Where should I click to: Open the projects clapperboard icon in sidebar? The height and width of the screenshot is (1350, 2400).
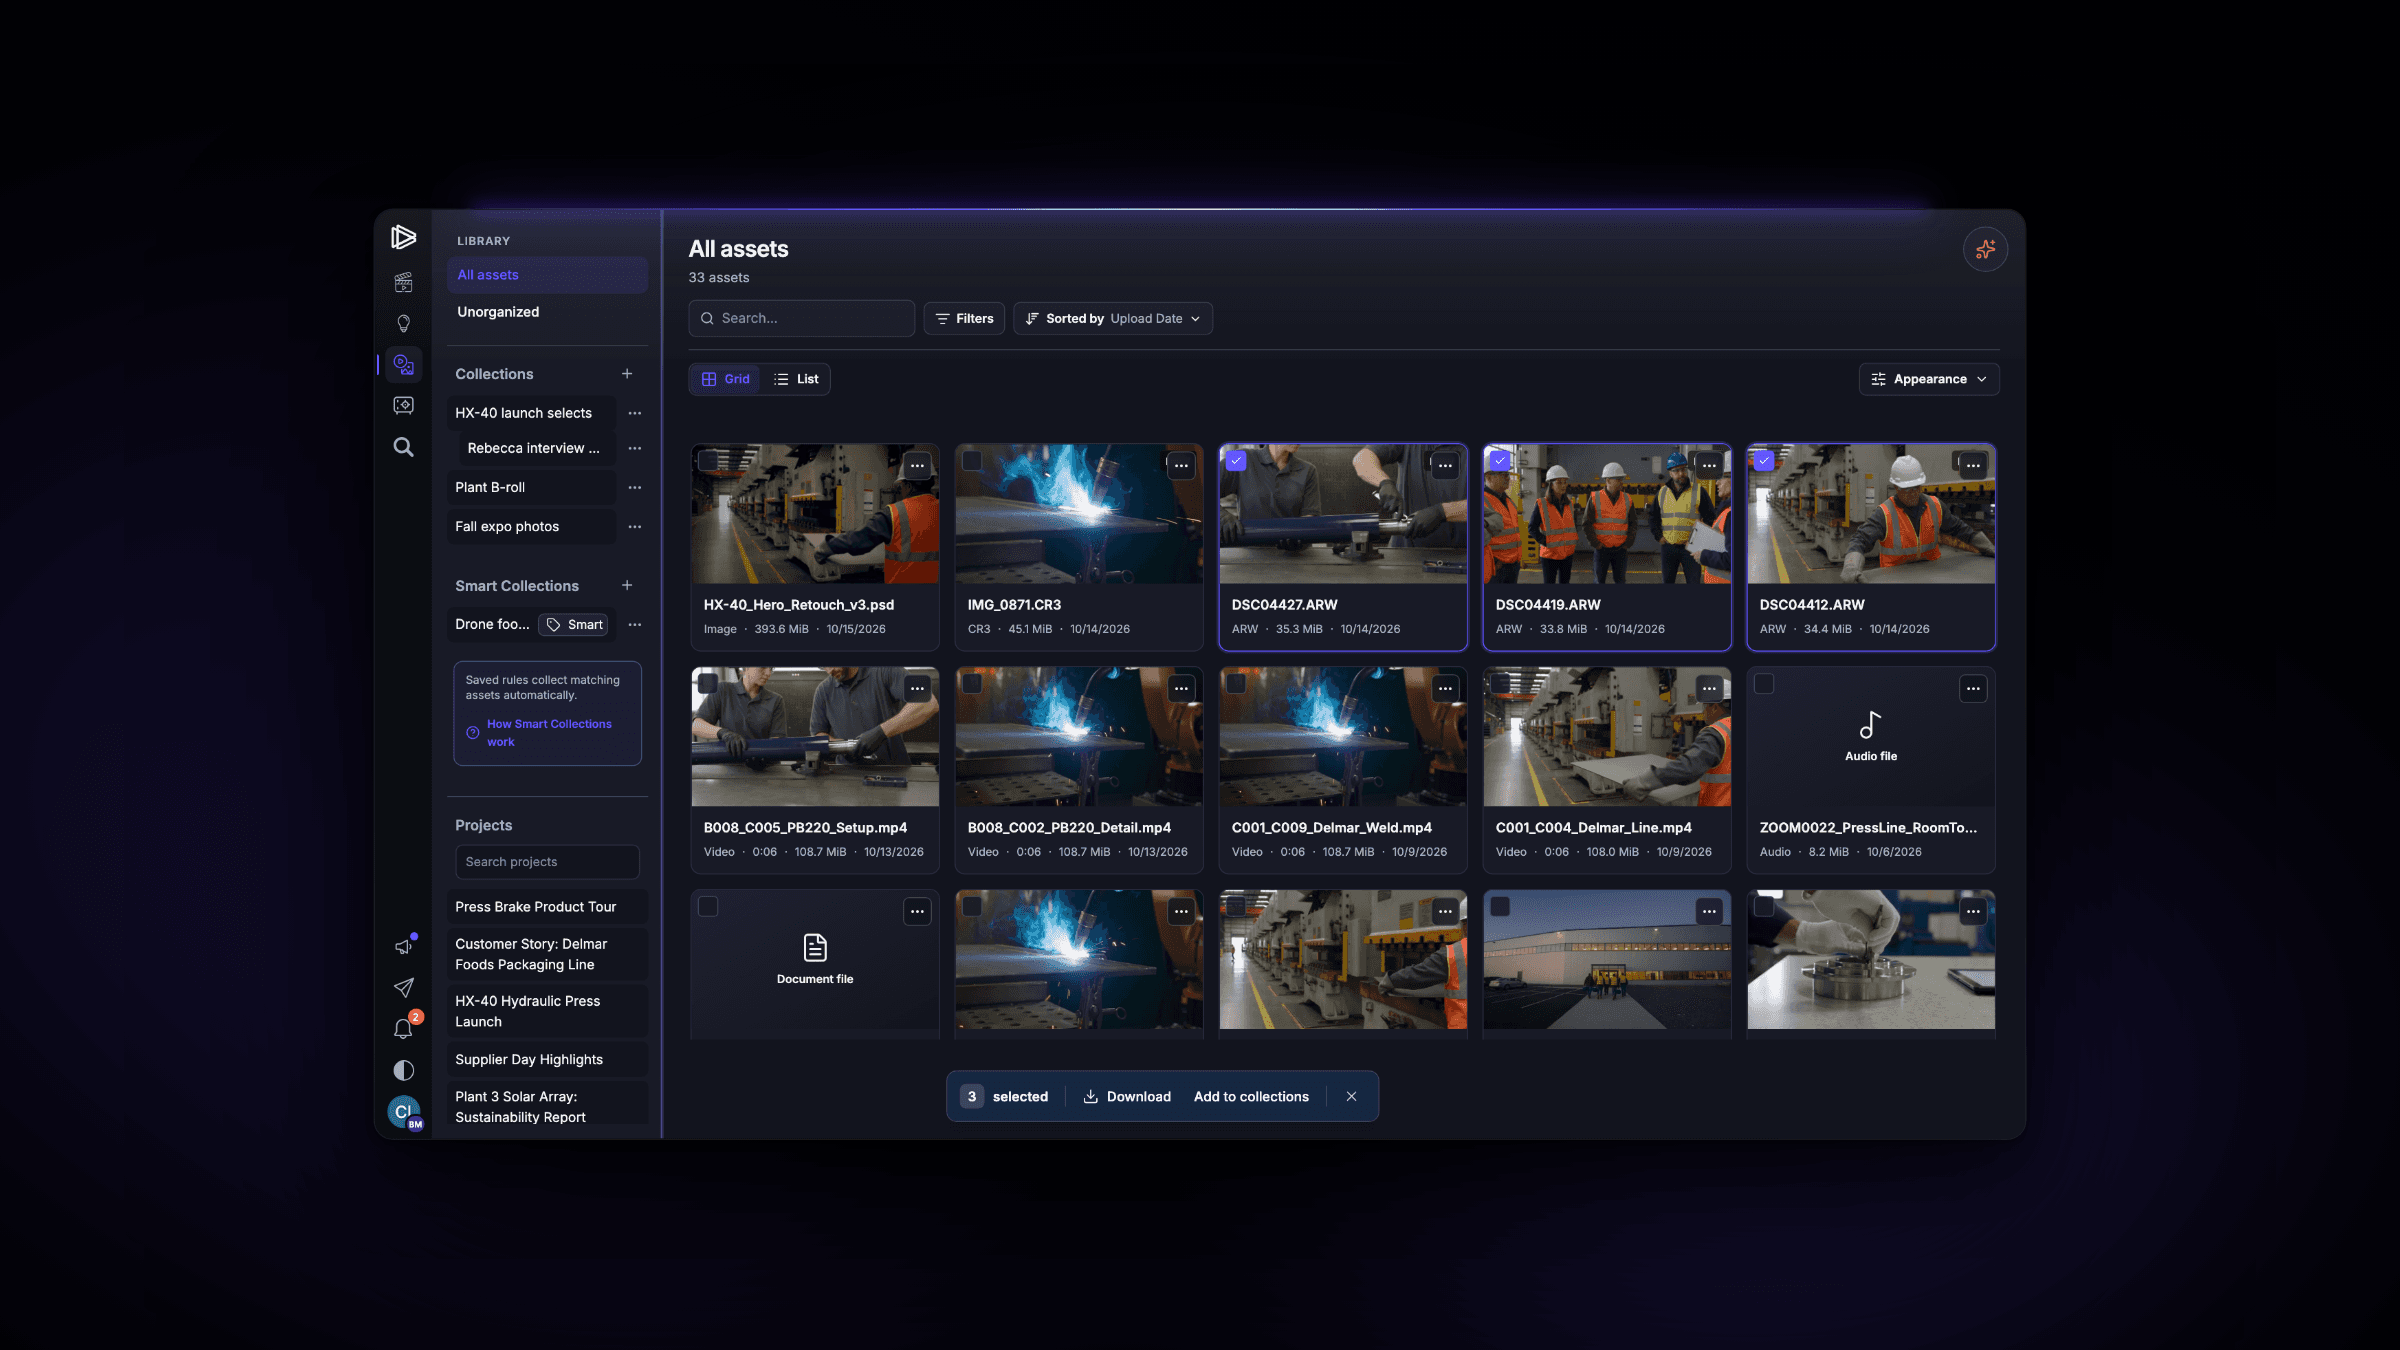(x=403, y=283)
